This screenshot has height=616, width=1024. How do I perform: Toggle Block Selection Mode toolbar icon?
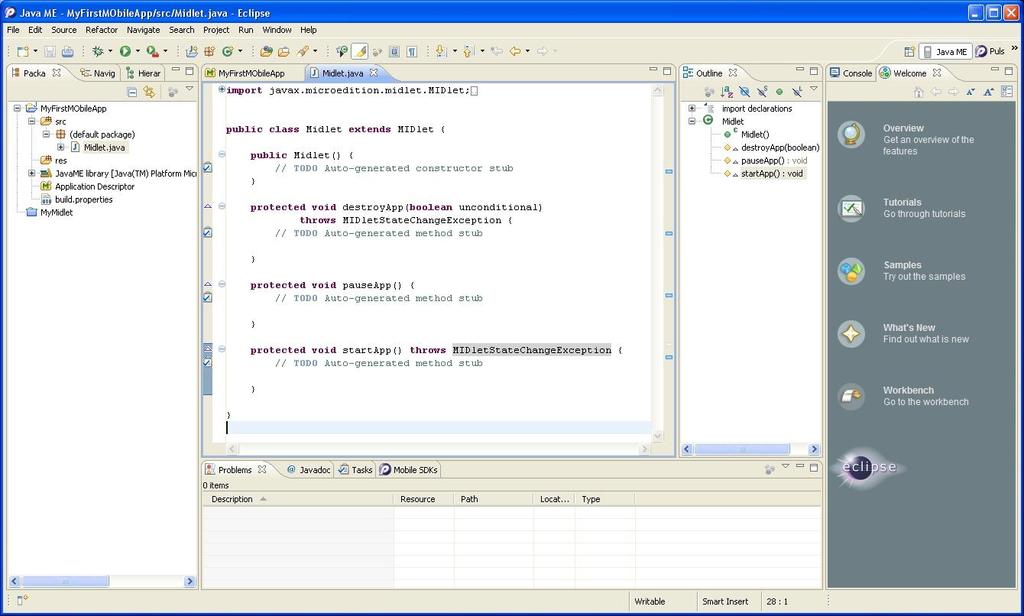point(394,51)
